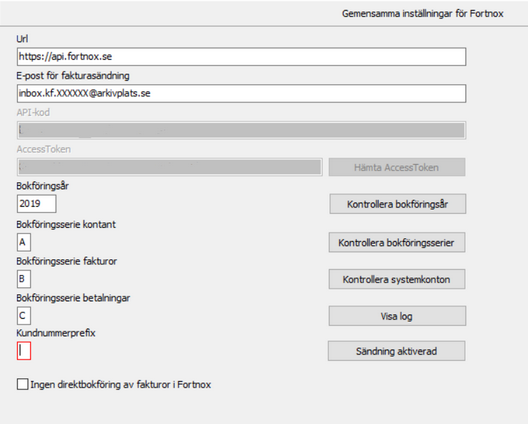The width and height of the screenshot is (528, 424).
Task: Click the Gemensamma inställningar för Fortnox heading
Action: pyautogui.click(x=423, y=14)
